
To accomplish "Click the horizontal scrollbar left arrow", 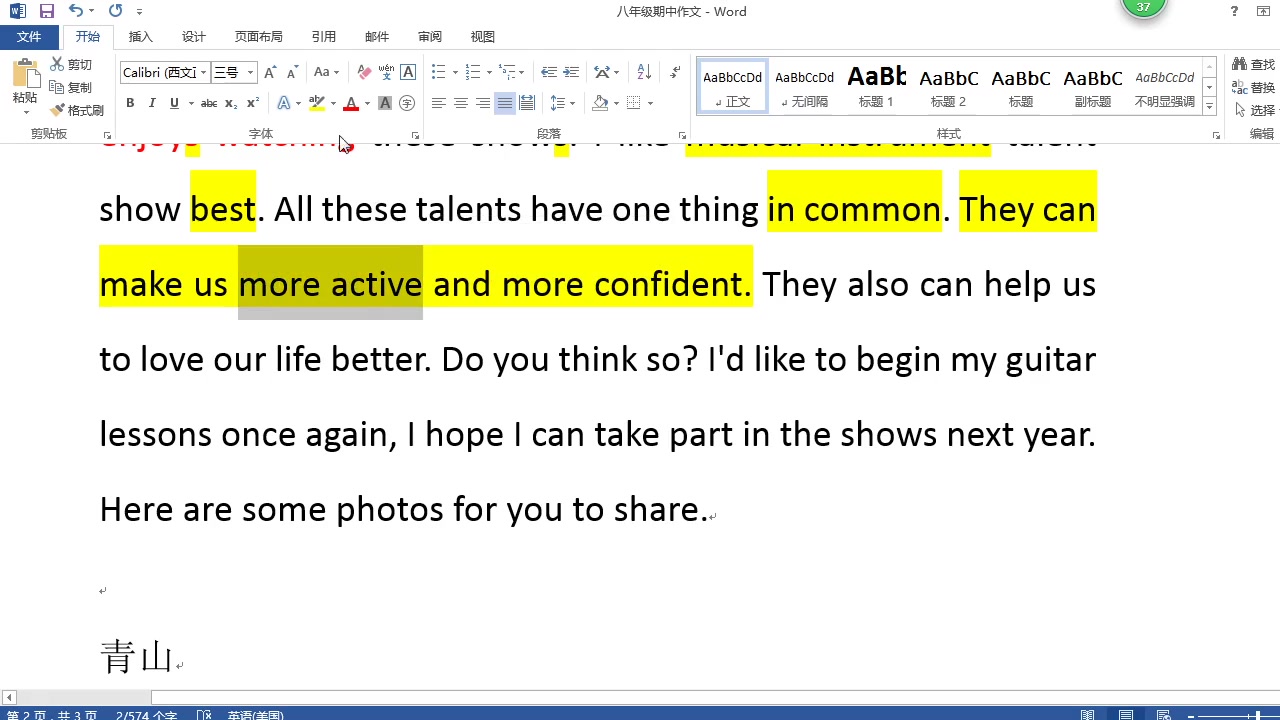I will tap(8, 697).
